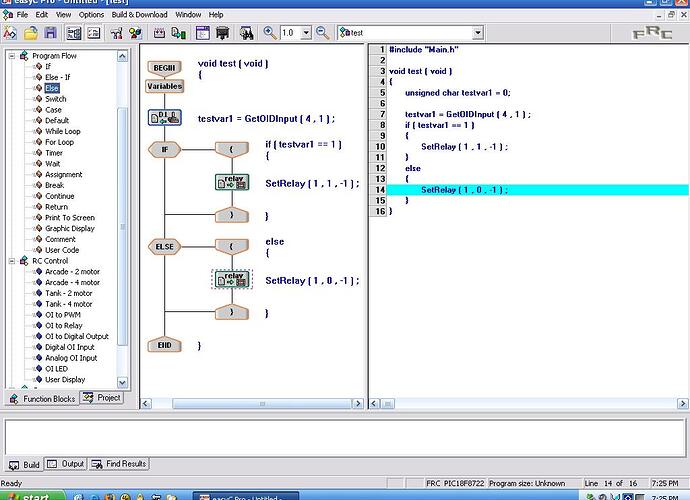This screenshot has width=690, height=500.
Task: Click the zoom out magnifier icon
Action: tap(323, 33)
